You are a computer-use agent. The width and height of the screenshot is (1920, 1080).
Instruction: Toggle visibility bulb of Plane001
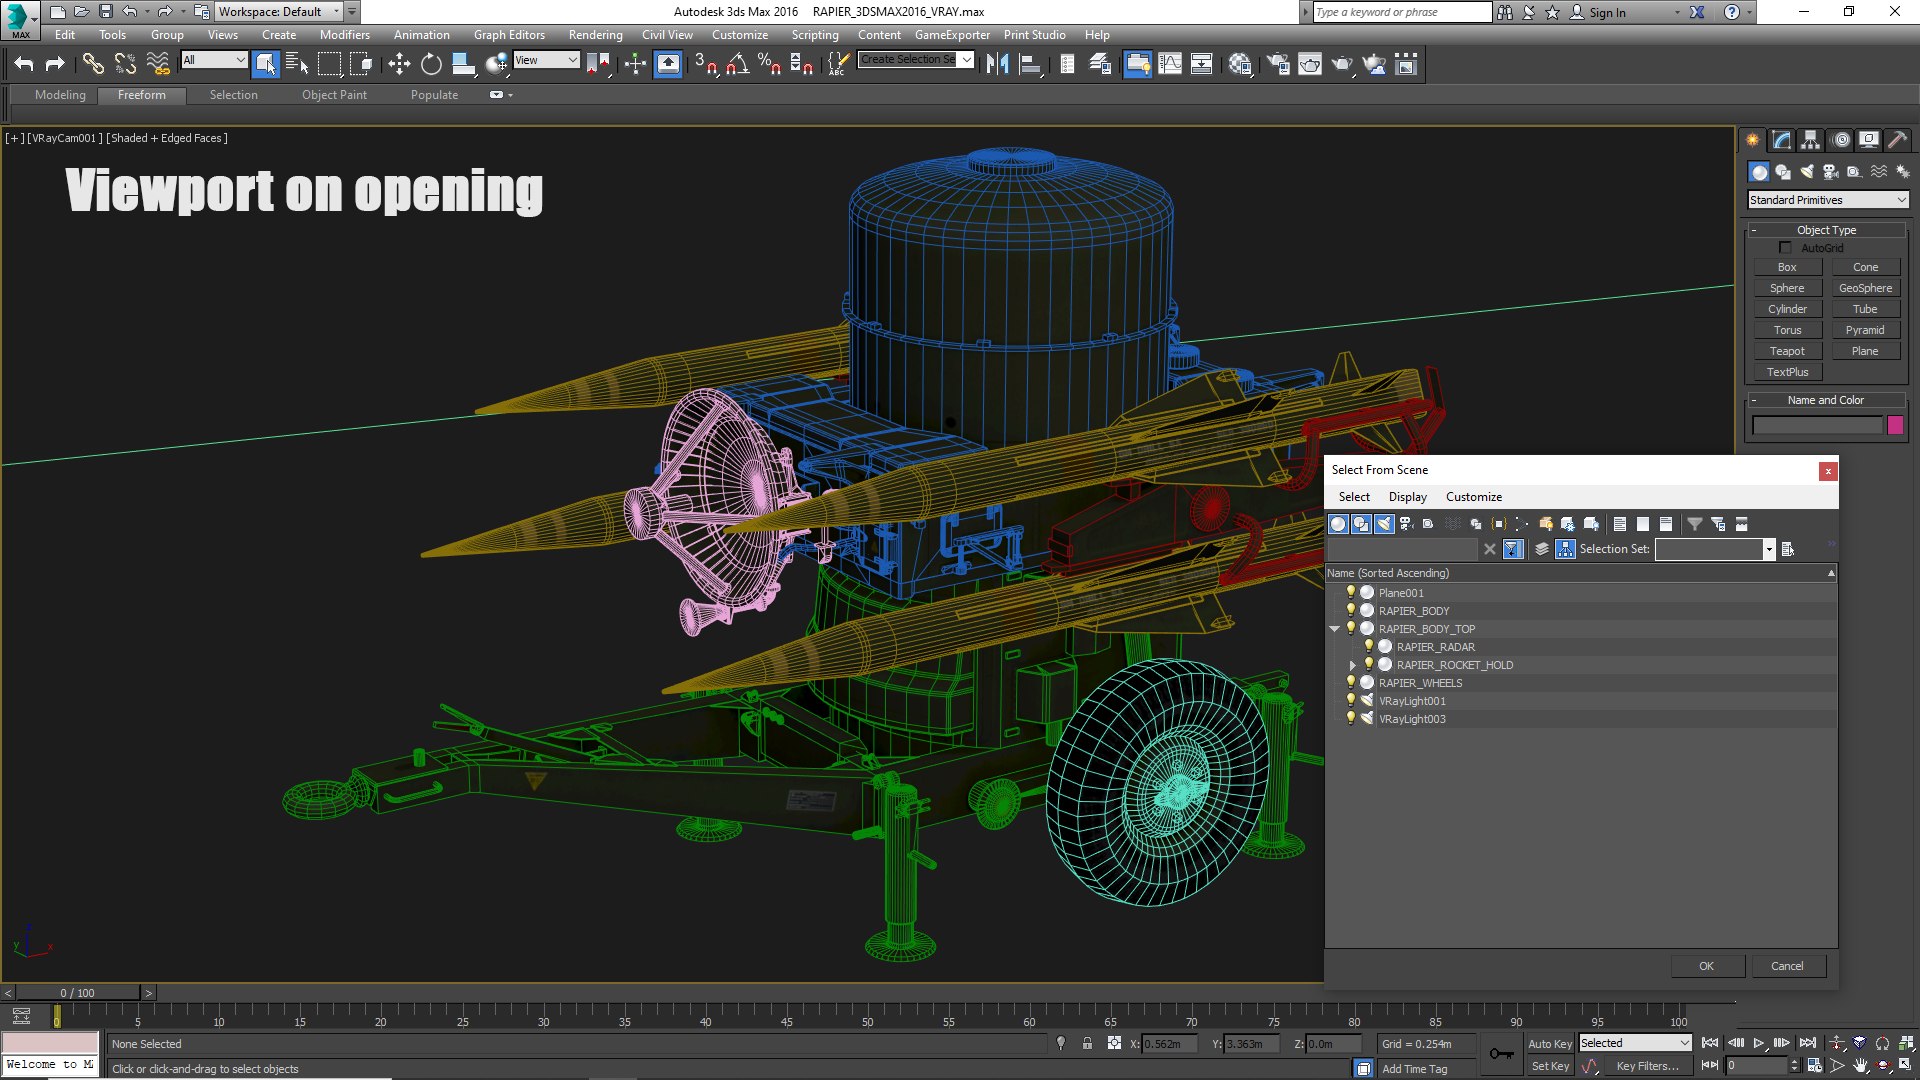(1350, 592)
